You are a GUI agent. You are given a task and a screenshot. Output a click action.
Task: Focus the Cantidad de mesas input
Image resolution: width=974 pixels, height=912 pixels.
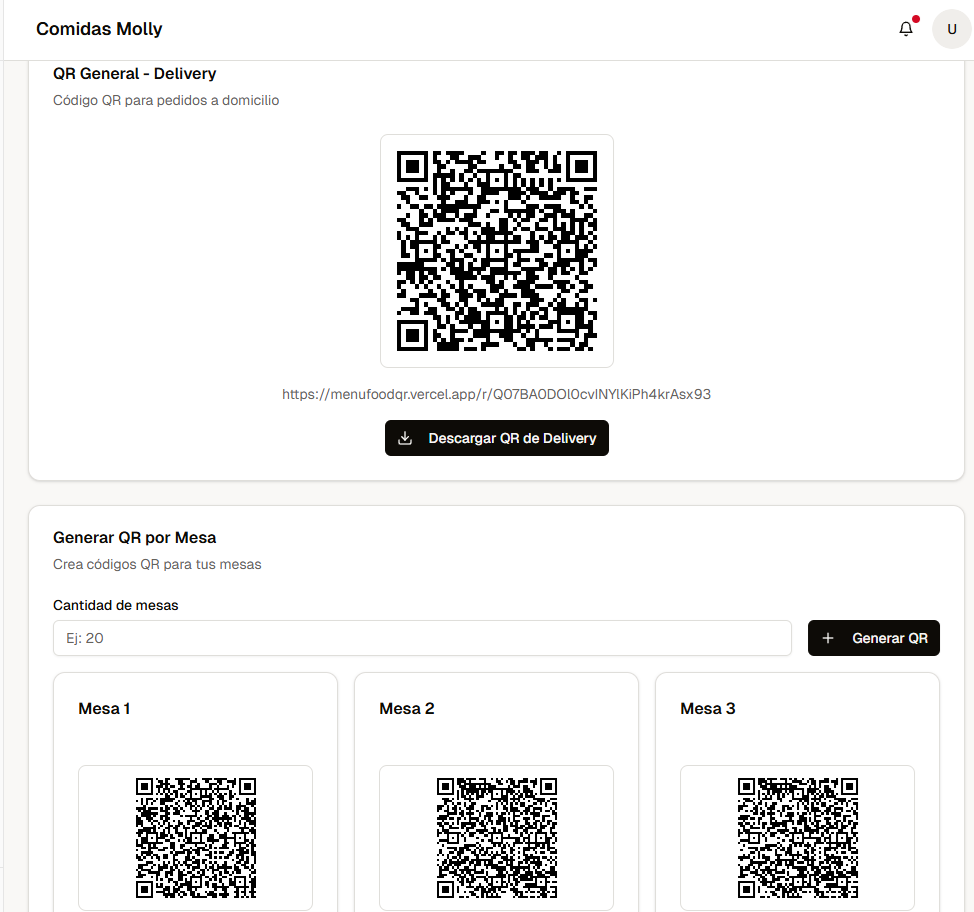click(x=422, y=638)
